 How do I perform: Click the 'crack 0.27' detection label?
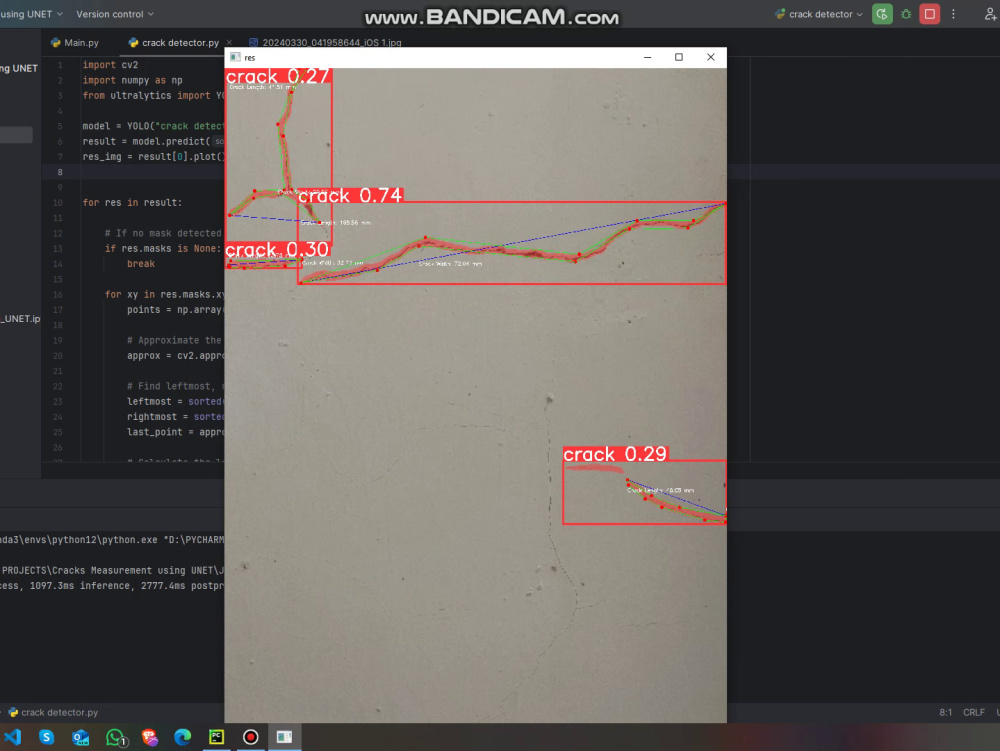click(278, 77)
